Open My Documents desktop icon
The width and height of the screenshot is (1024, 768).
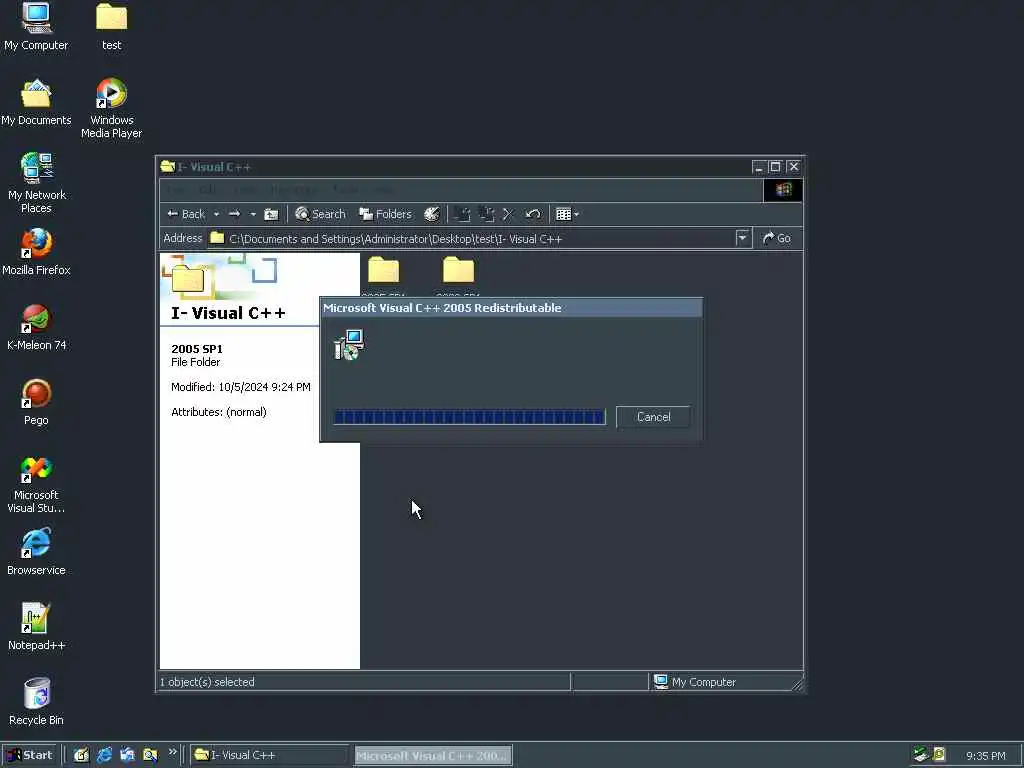[x=36, y=102]
